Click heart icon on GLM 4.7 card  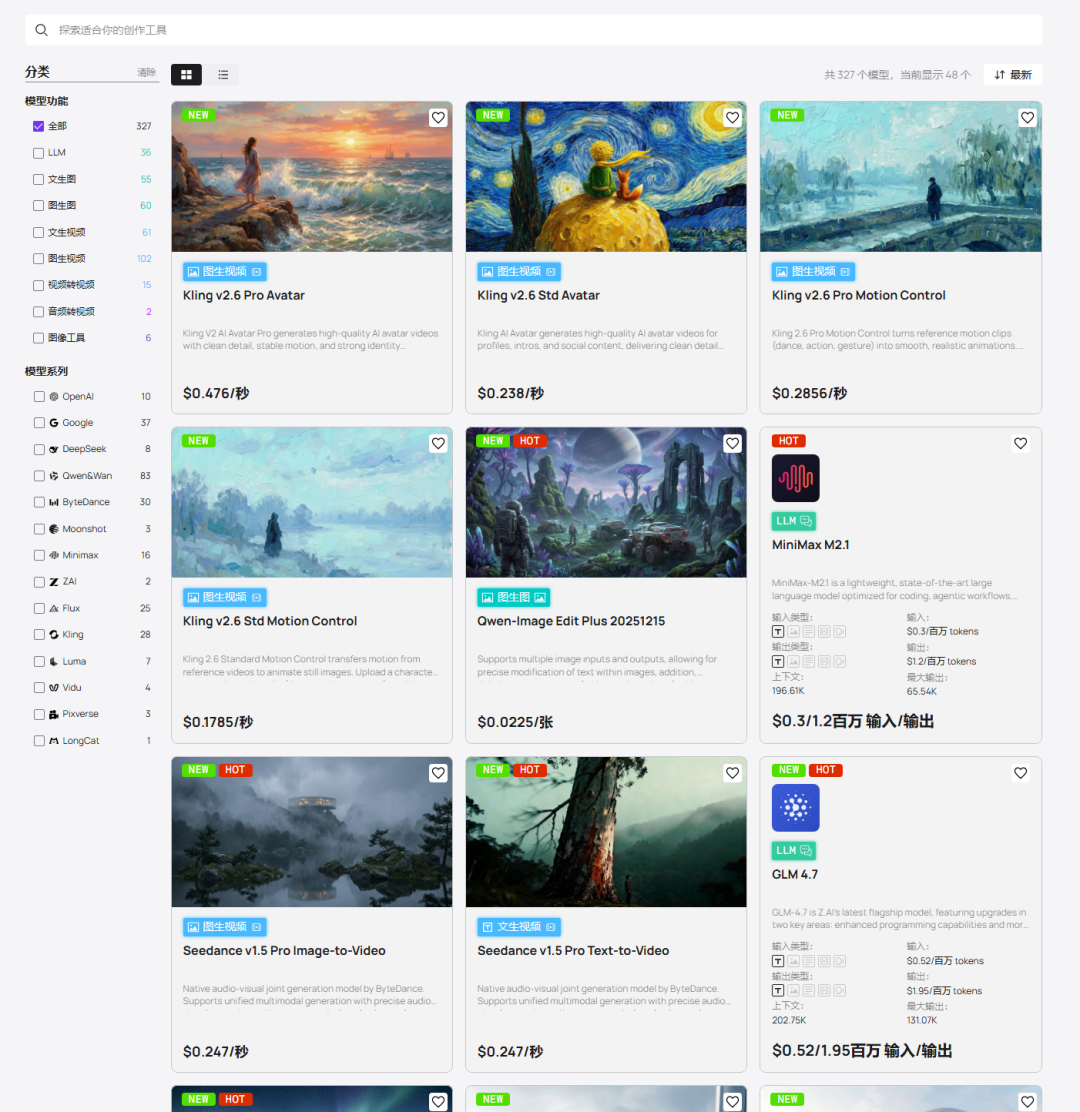1020,773
